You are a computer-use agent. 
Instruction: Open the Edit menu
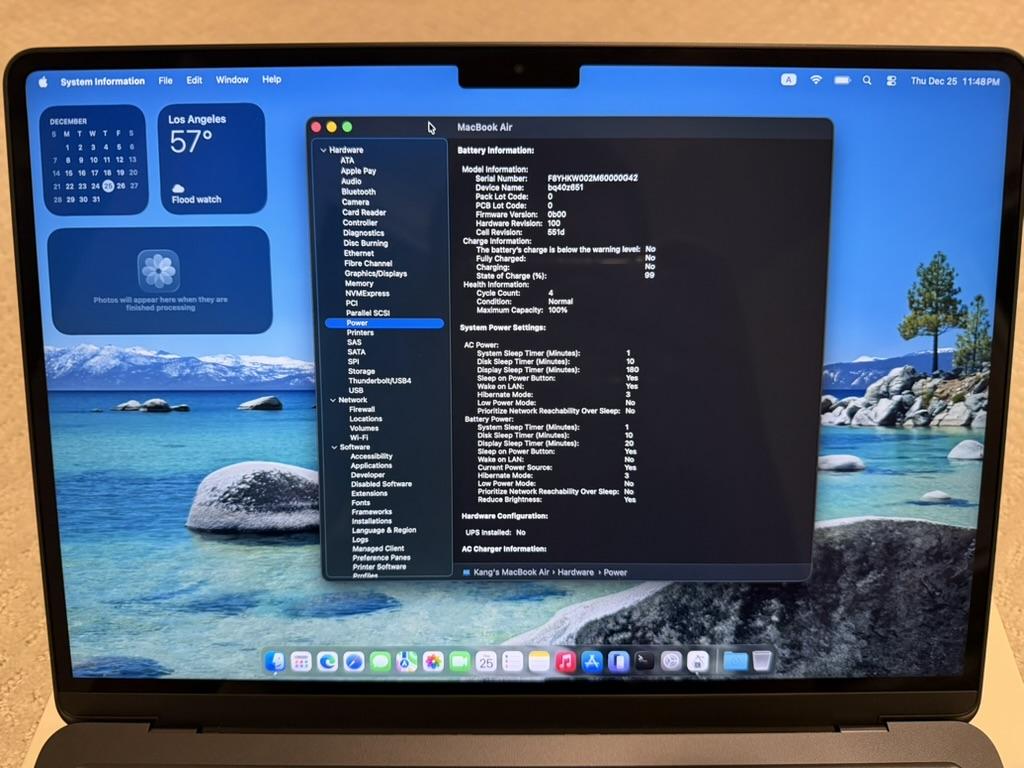tap(194, 80)
